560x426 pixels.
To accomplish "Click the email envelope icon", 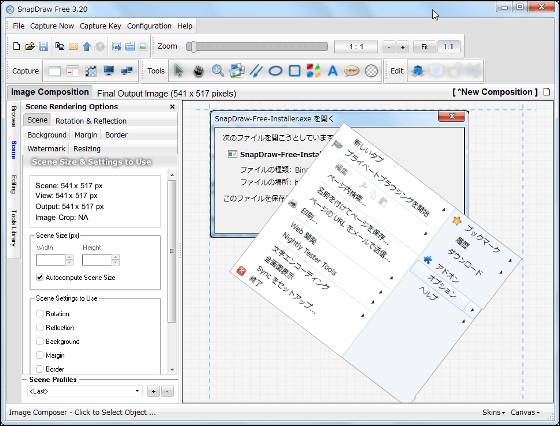I will click(x=73, y=46).
